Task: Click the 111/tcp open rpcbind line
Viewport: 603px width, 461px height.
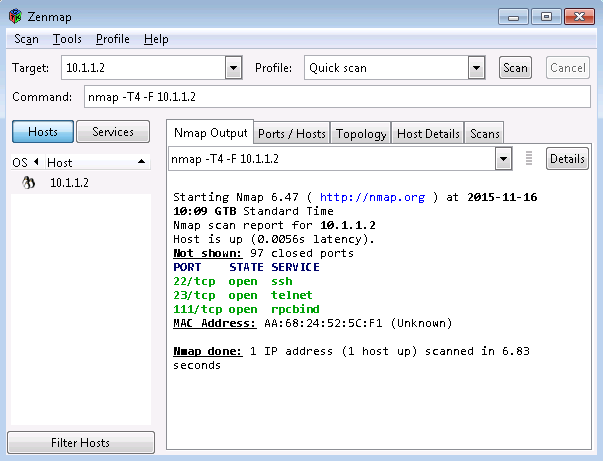Action: [246, 310]
